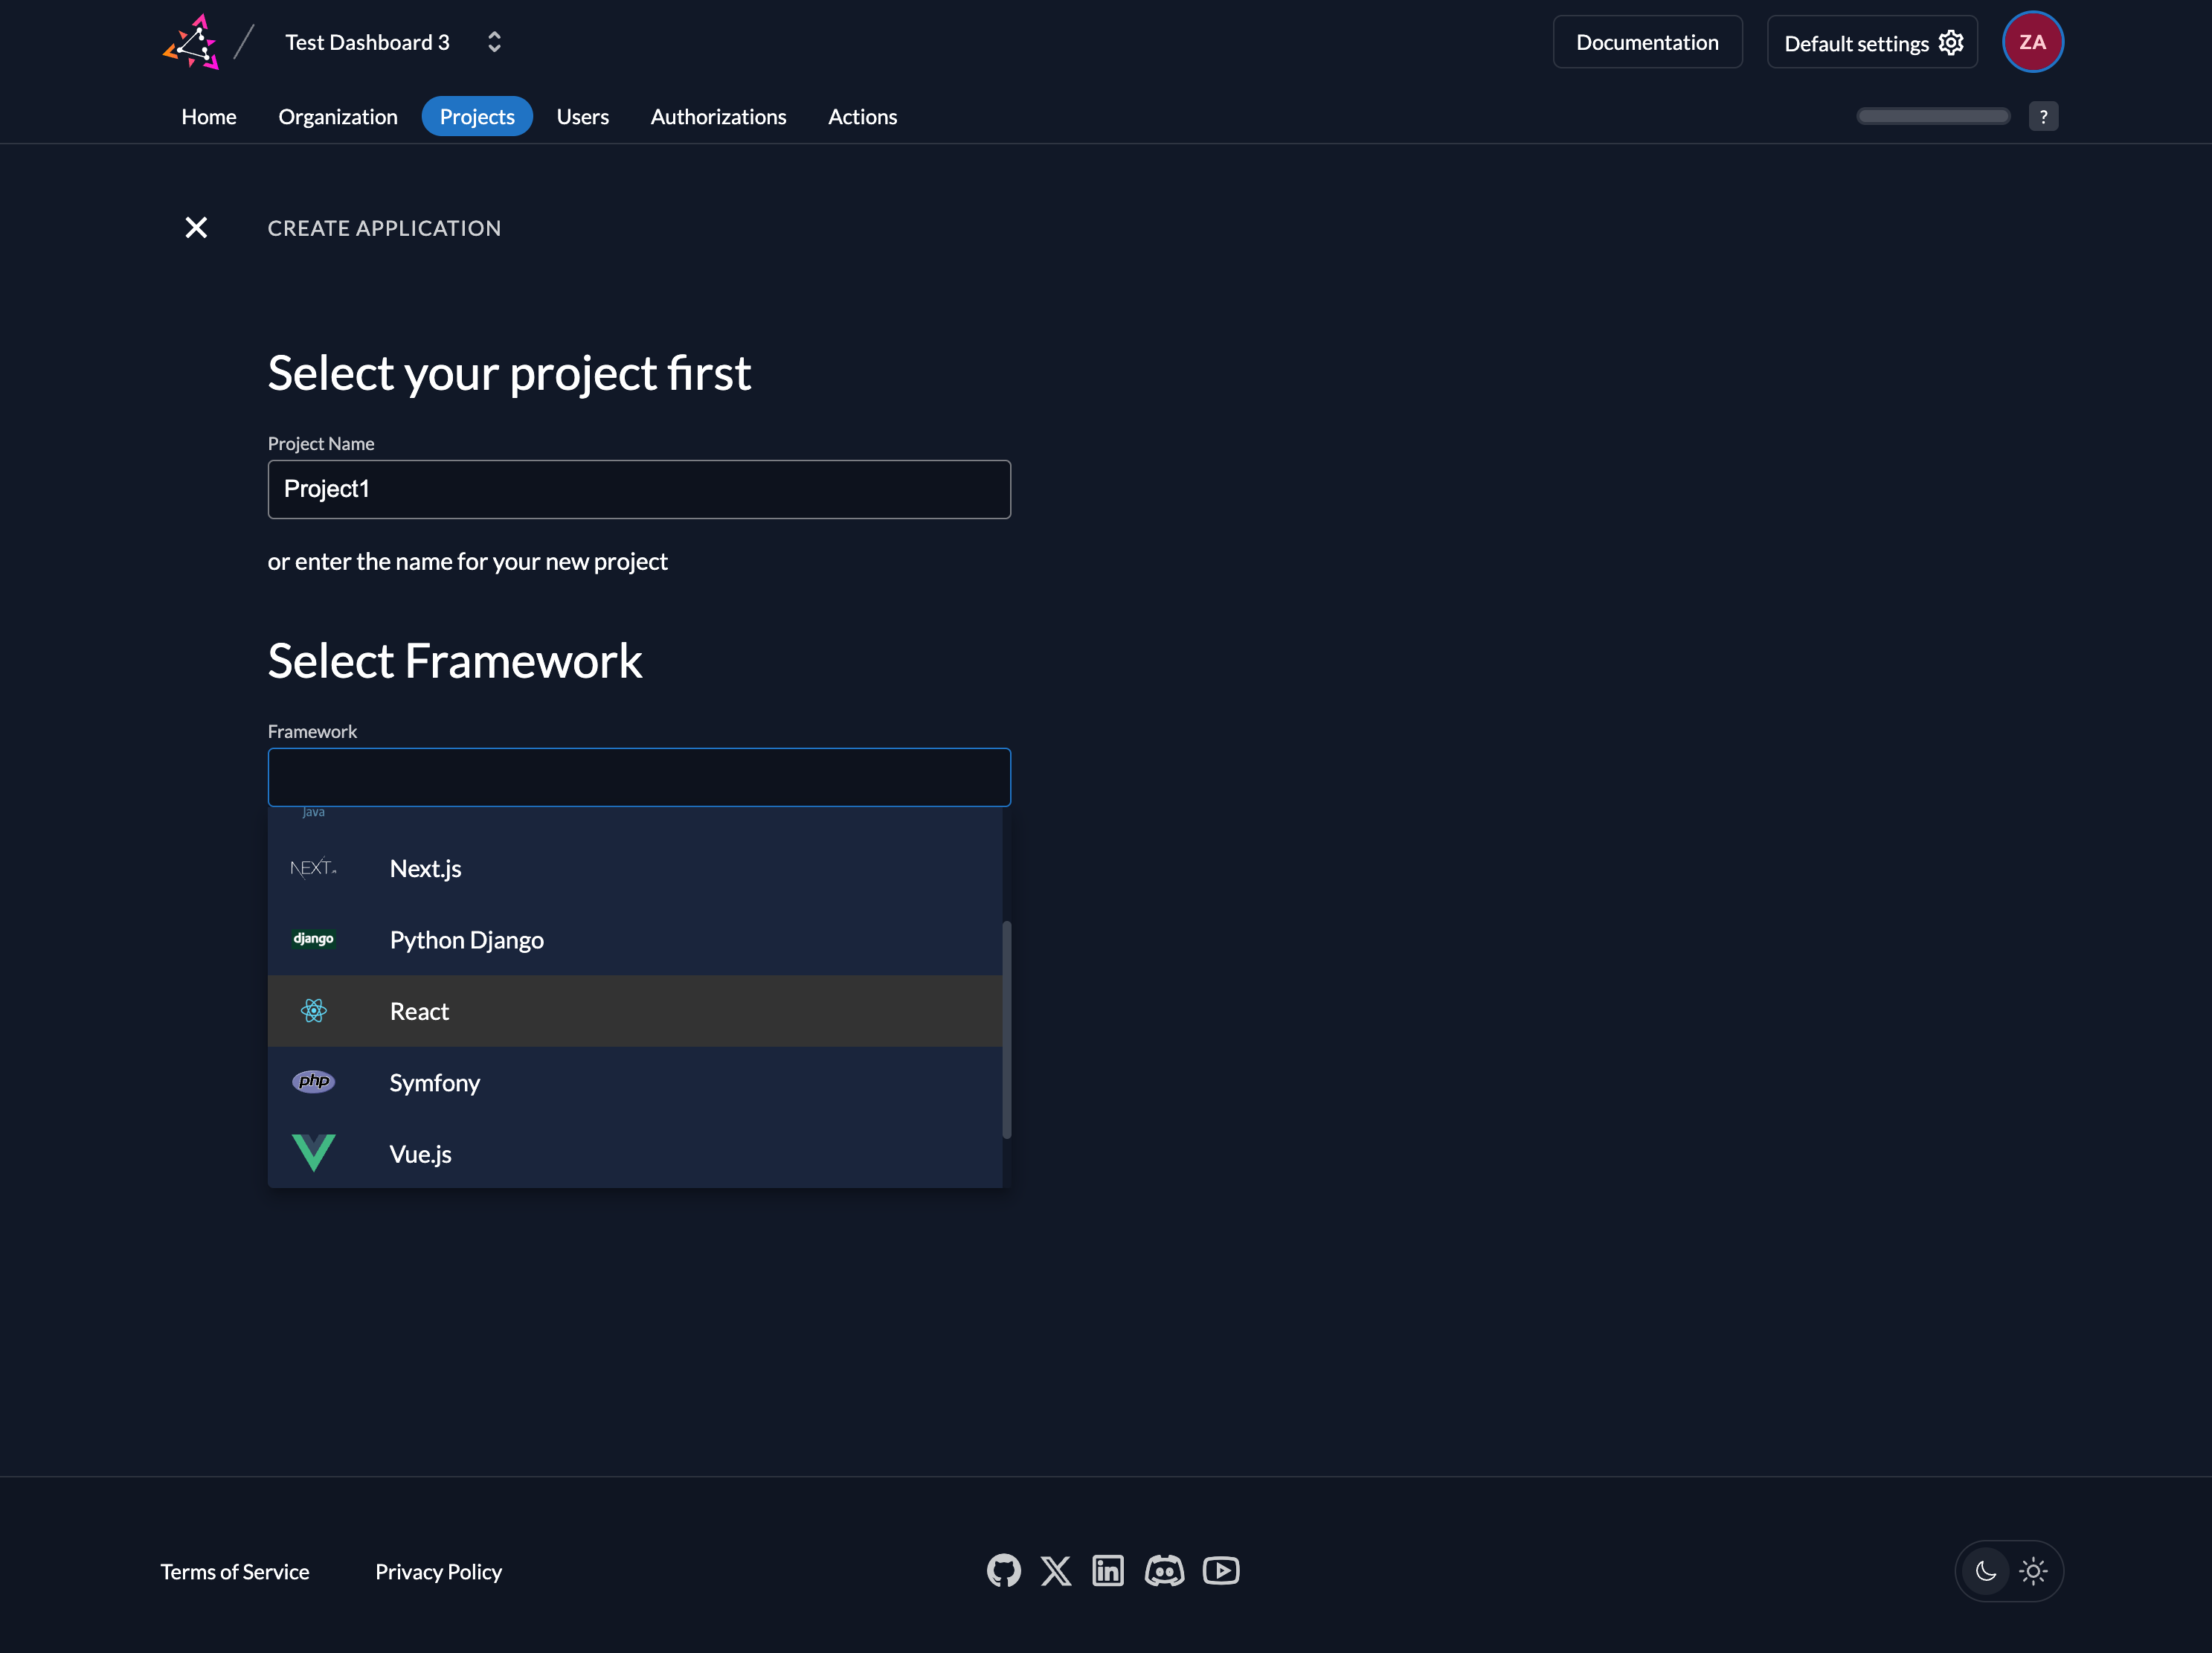
Task: Select the Vue.js icon in the list
Action: tap(313, 1153)
